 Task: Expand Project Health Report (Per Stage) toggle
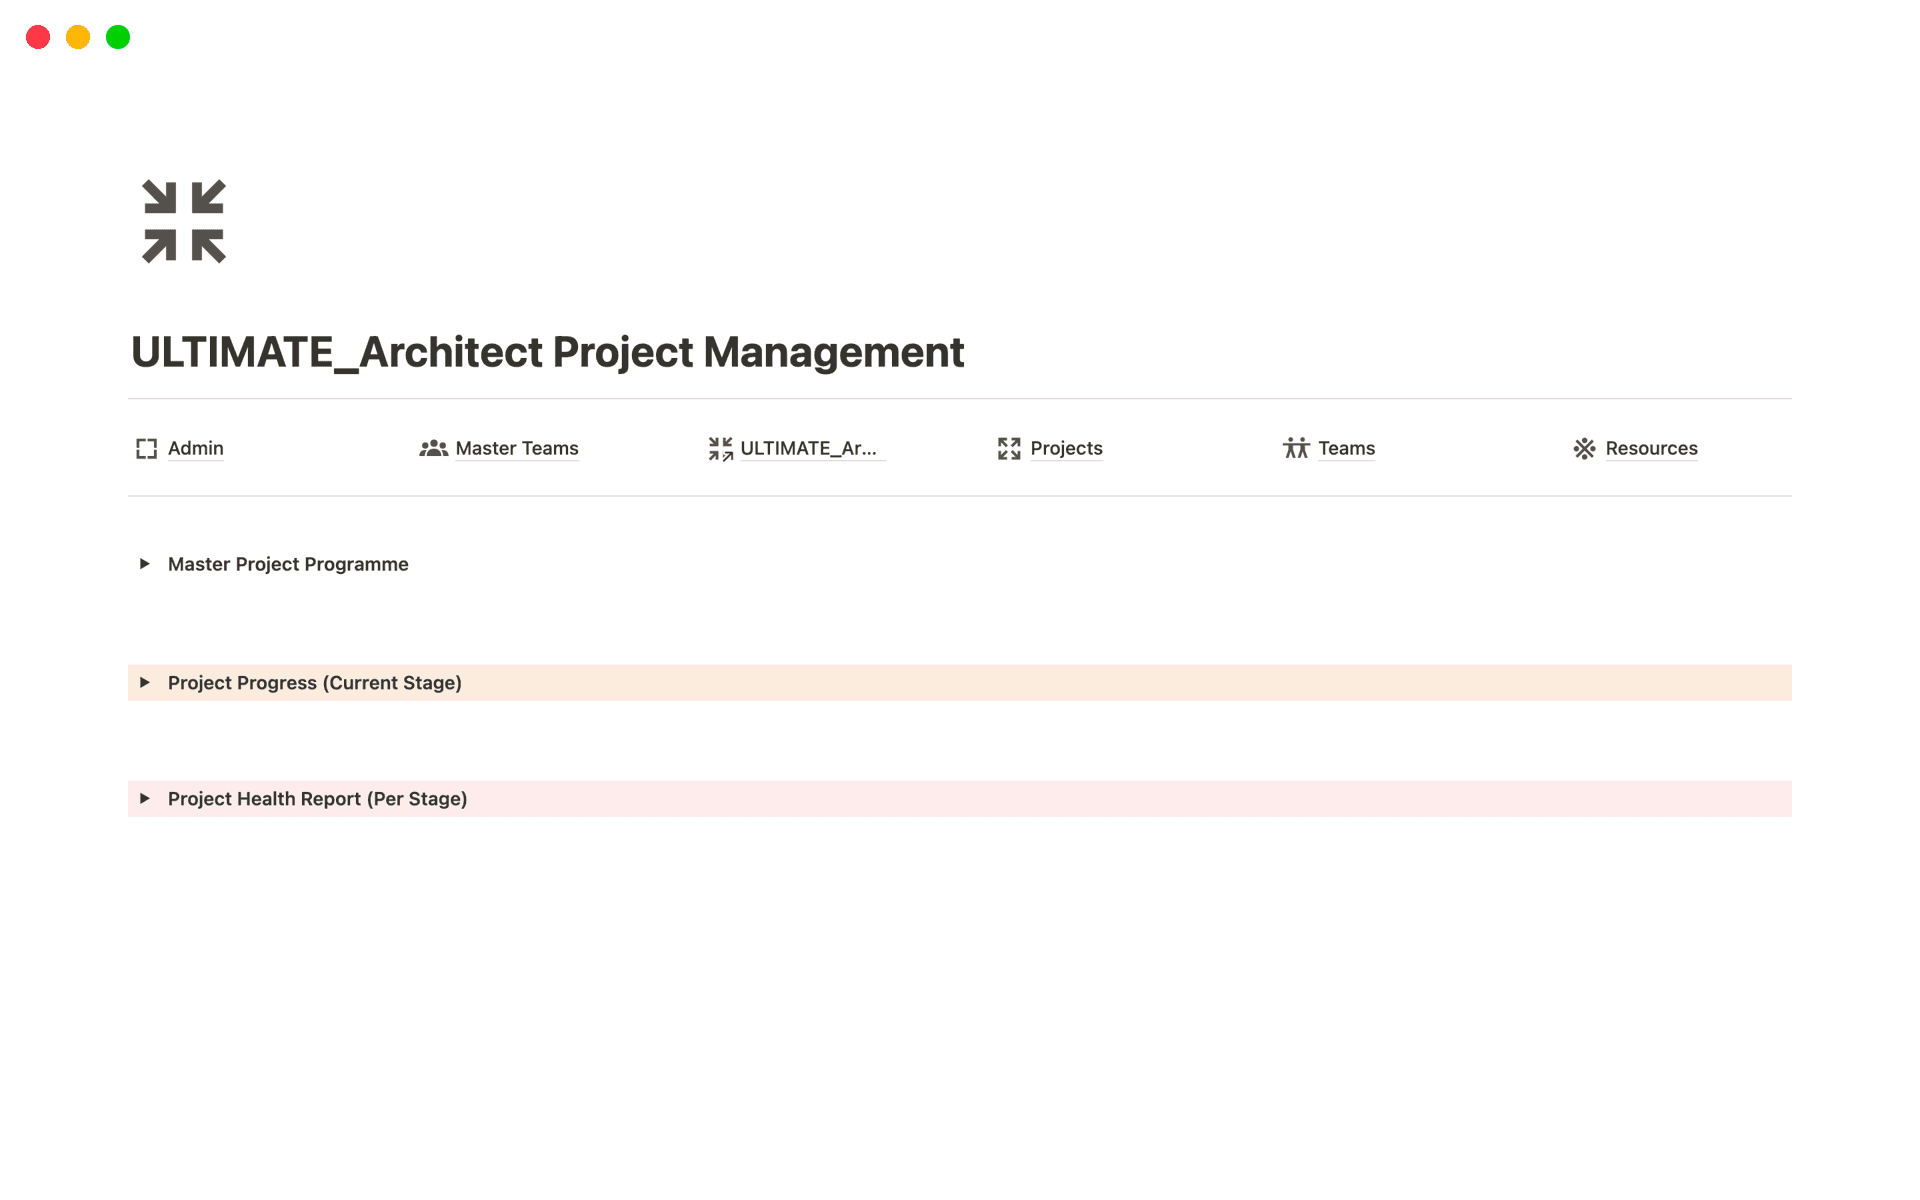(x=145, y=799)
